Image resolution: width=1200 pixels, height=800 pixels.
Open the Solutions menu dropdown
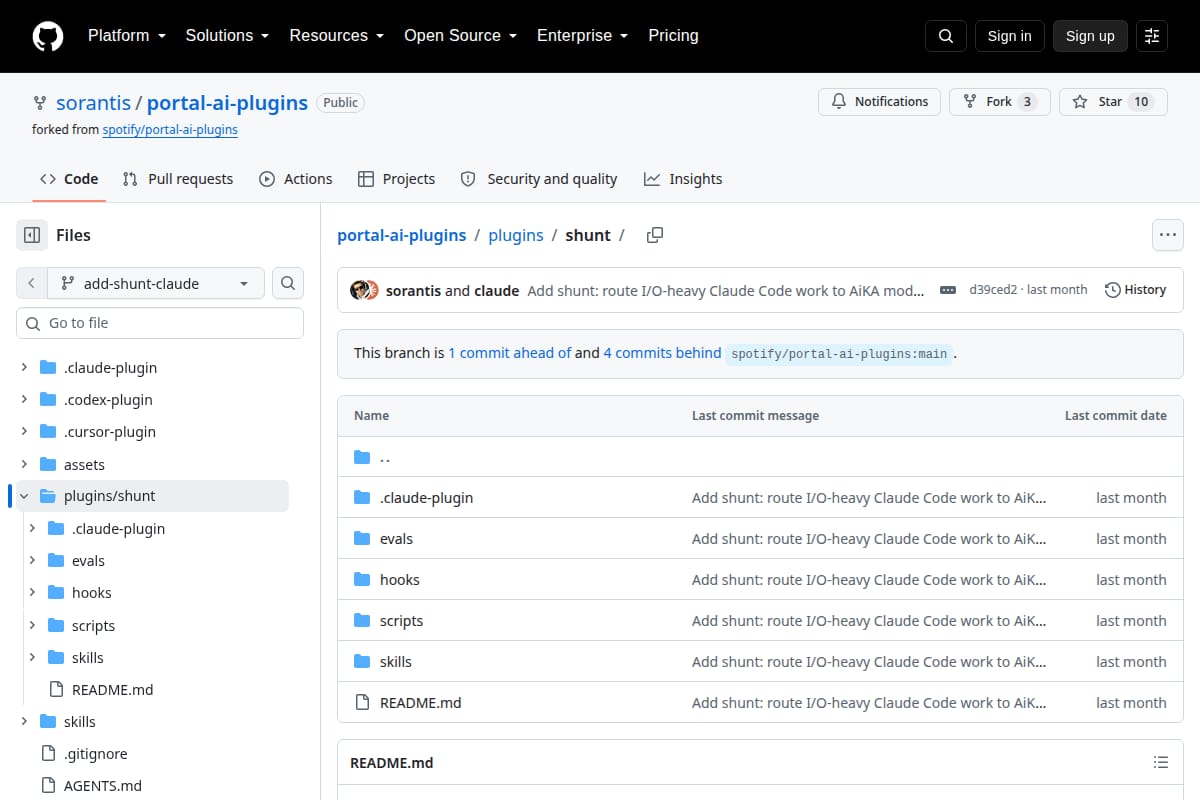[227, 35]
